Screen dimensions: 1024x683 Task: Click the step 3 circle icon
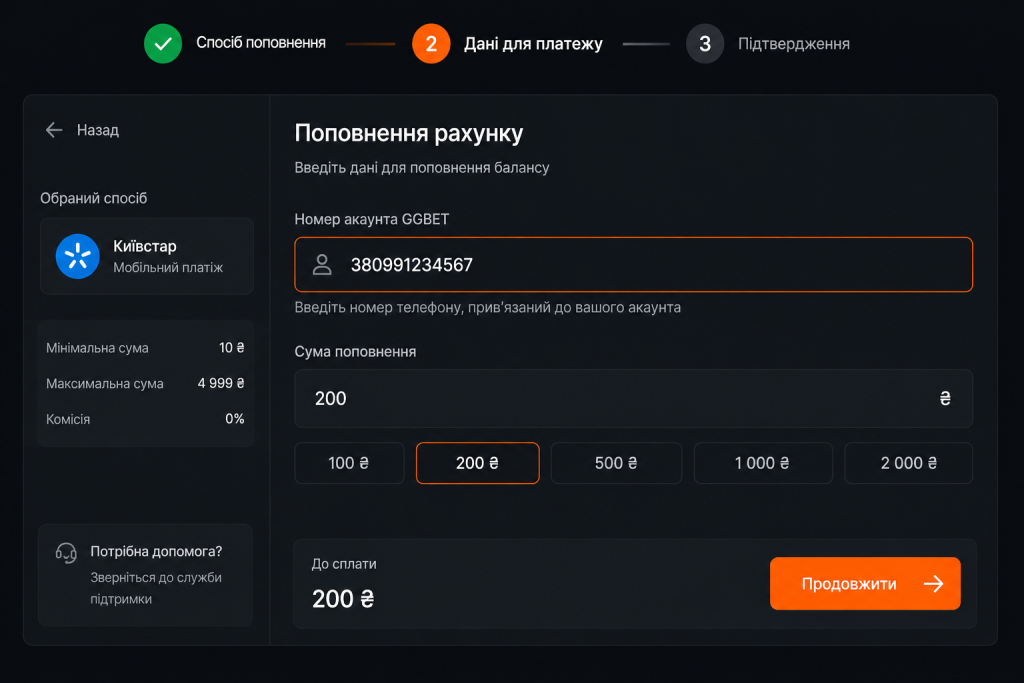click(705, 44)
